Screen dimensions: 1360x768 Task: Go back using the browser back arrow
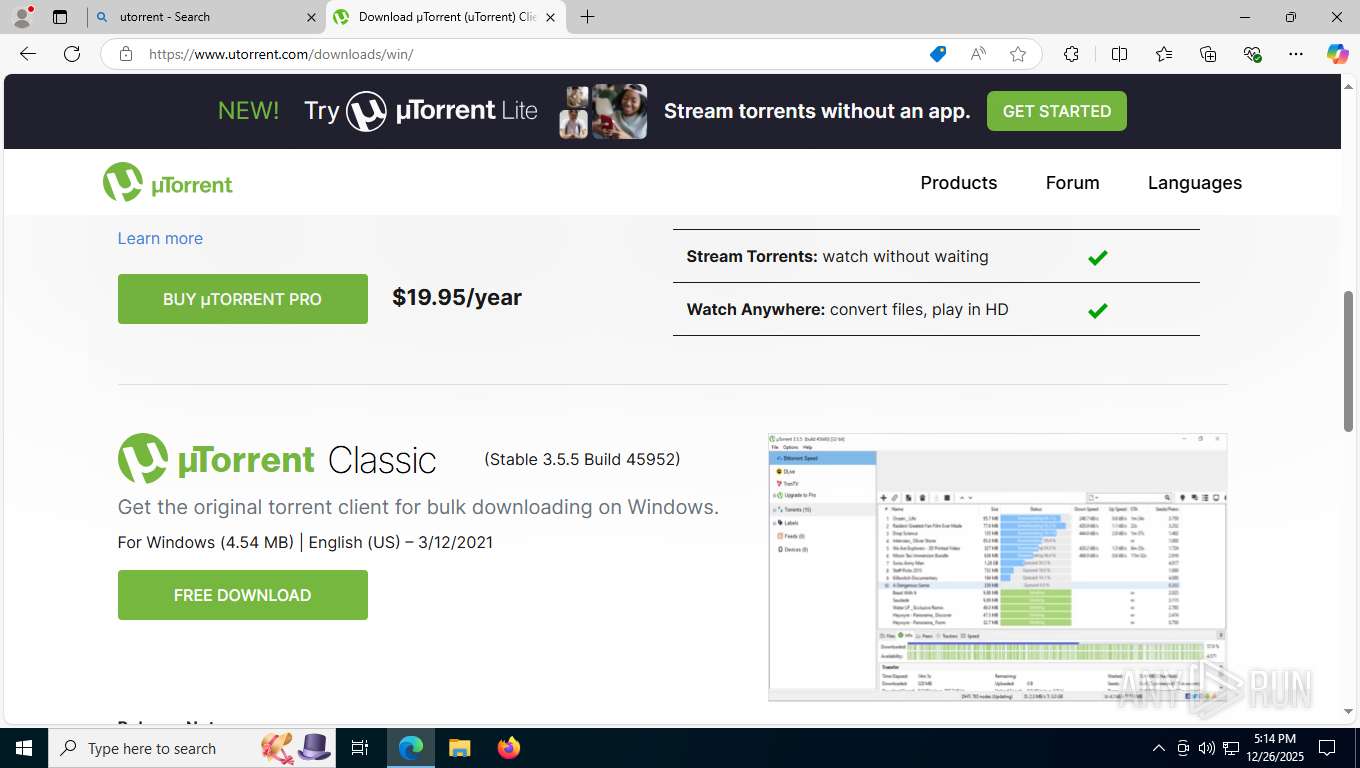(28, 54)
